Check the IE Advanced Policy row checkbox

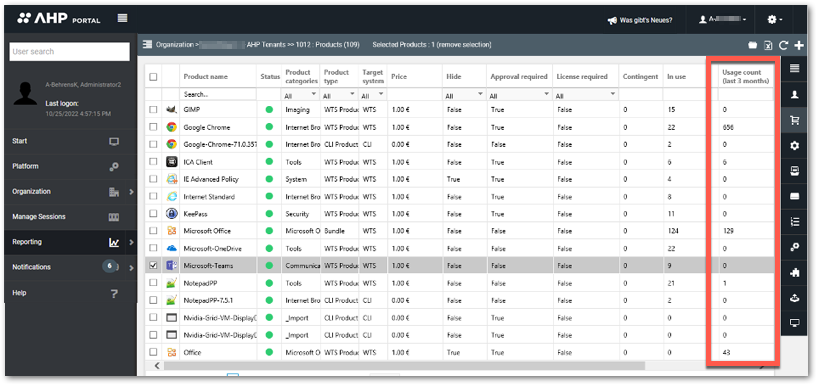pyautogui.click(x=153, y=179)
